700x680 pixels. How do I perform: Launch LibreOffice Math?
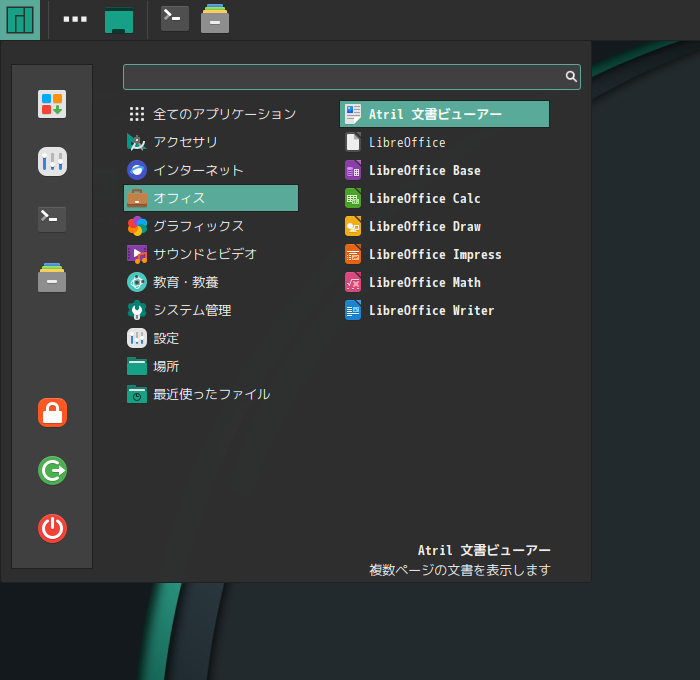pos(445,282)
